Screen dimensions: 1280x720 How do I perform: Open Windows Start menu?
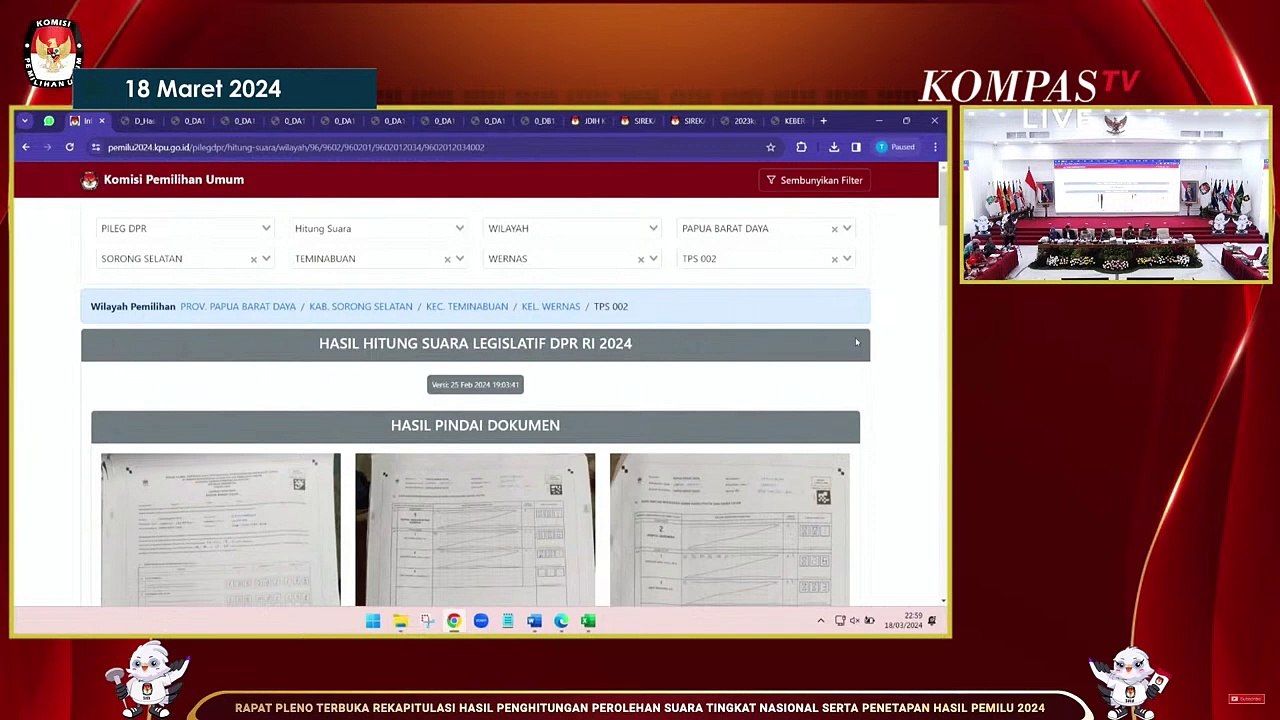pyautogui.click(x=373, y=621)
